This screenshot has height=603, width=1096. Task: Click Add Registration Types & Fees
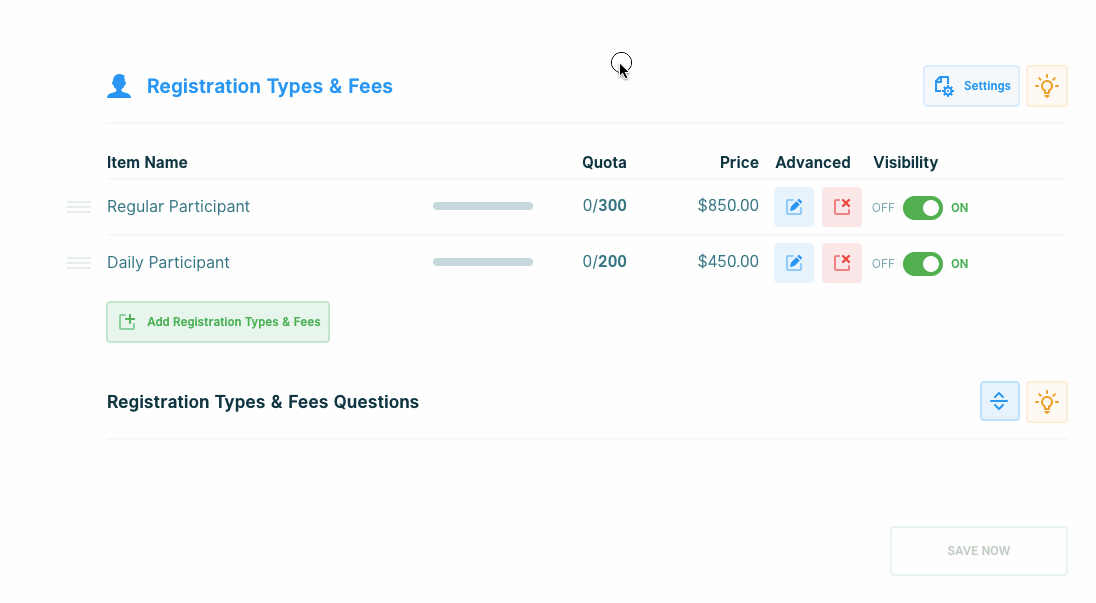click(218, 322)
